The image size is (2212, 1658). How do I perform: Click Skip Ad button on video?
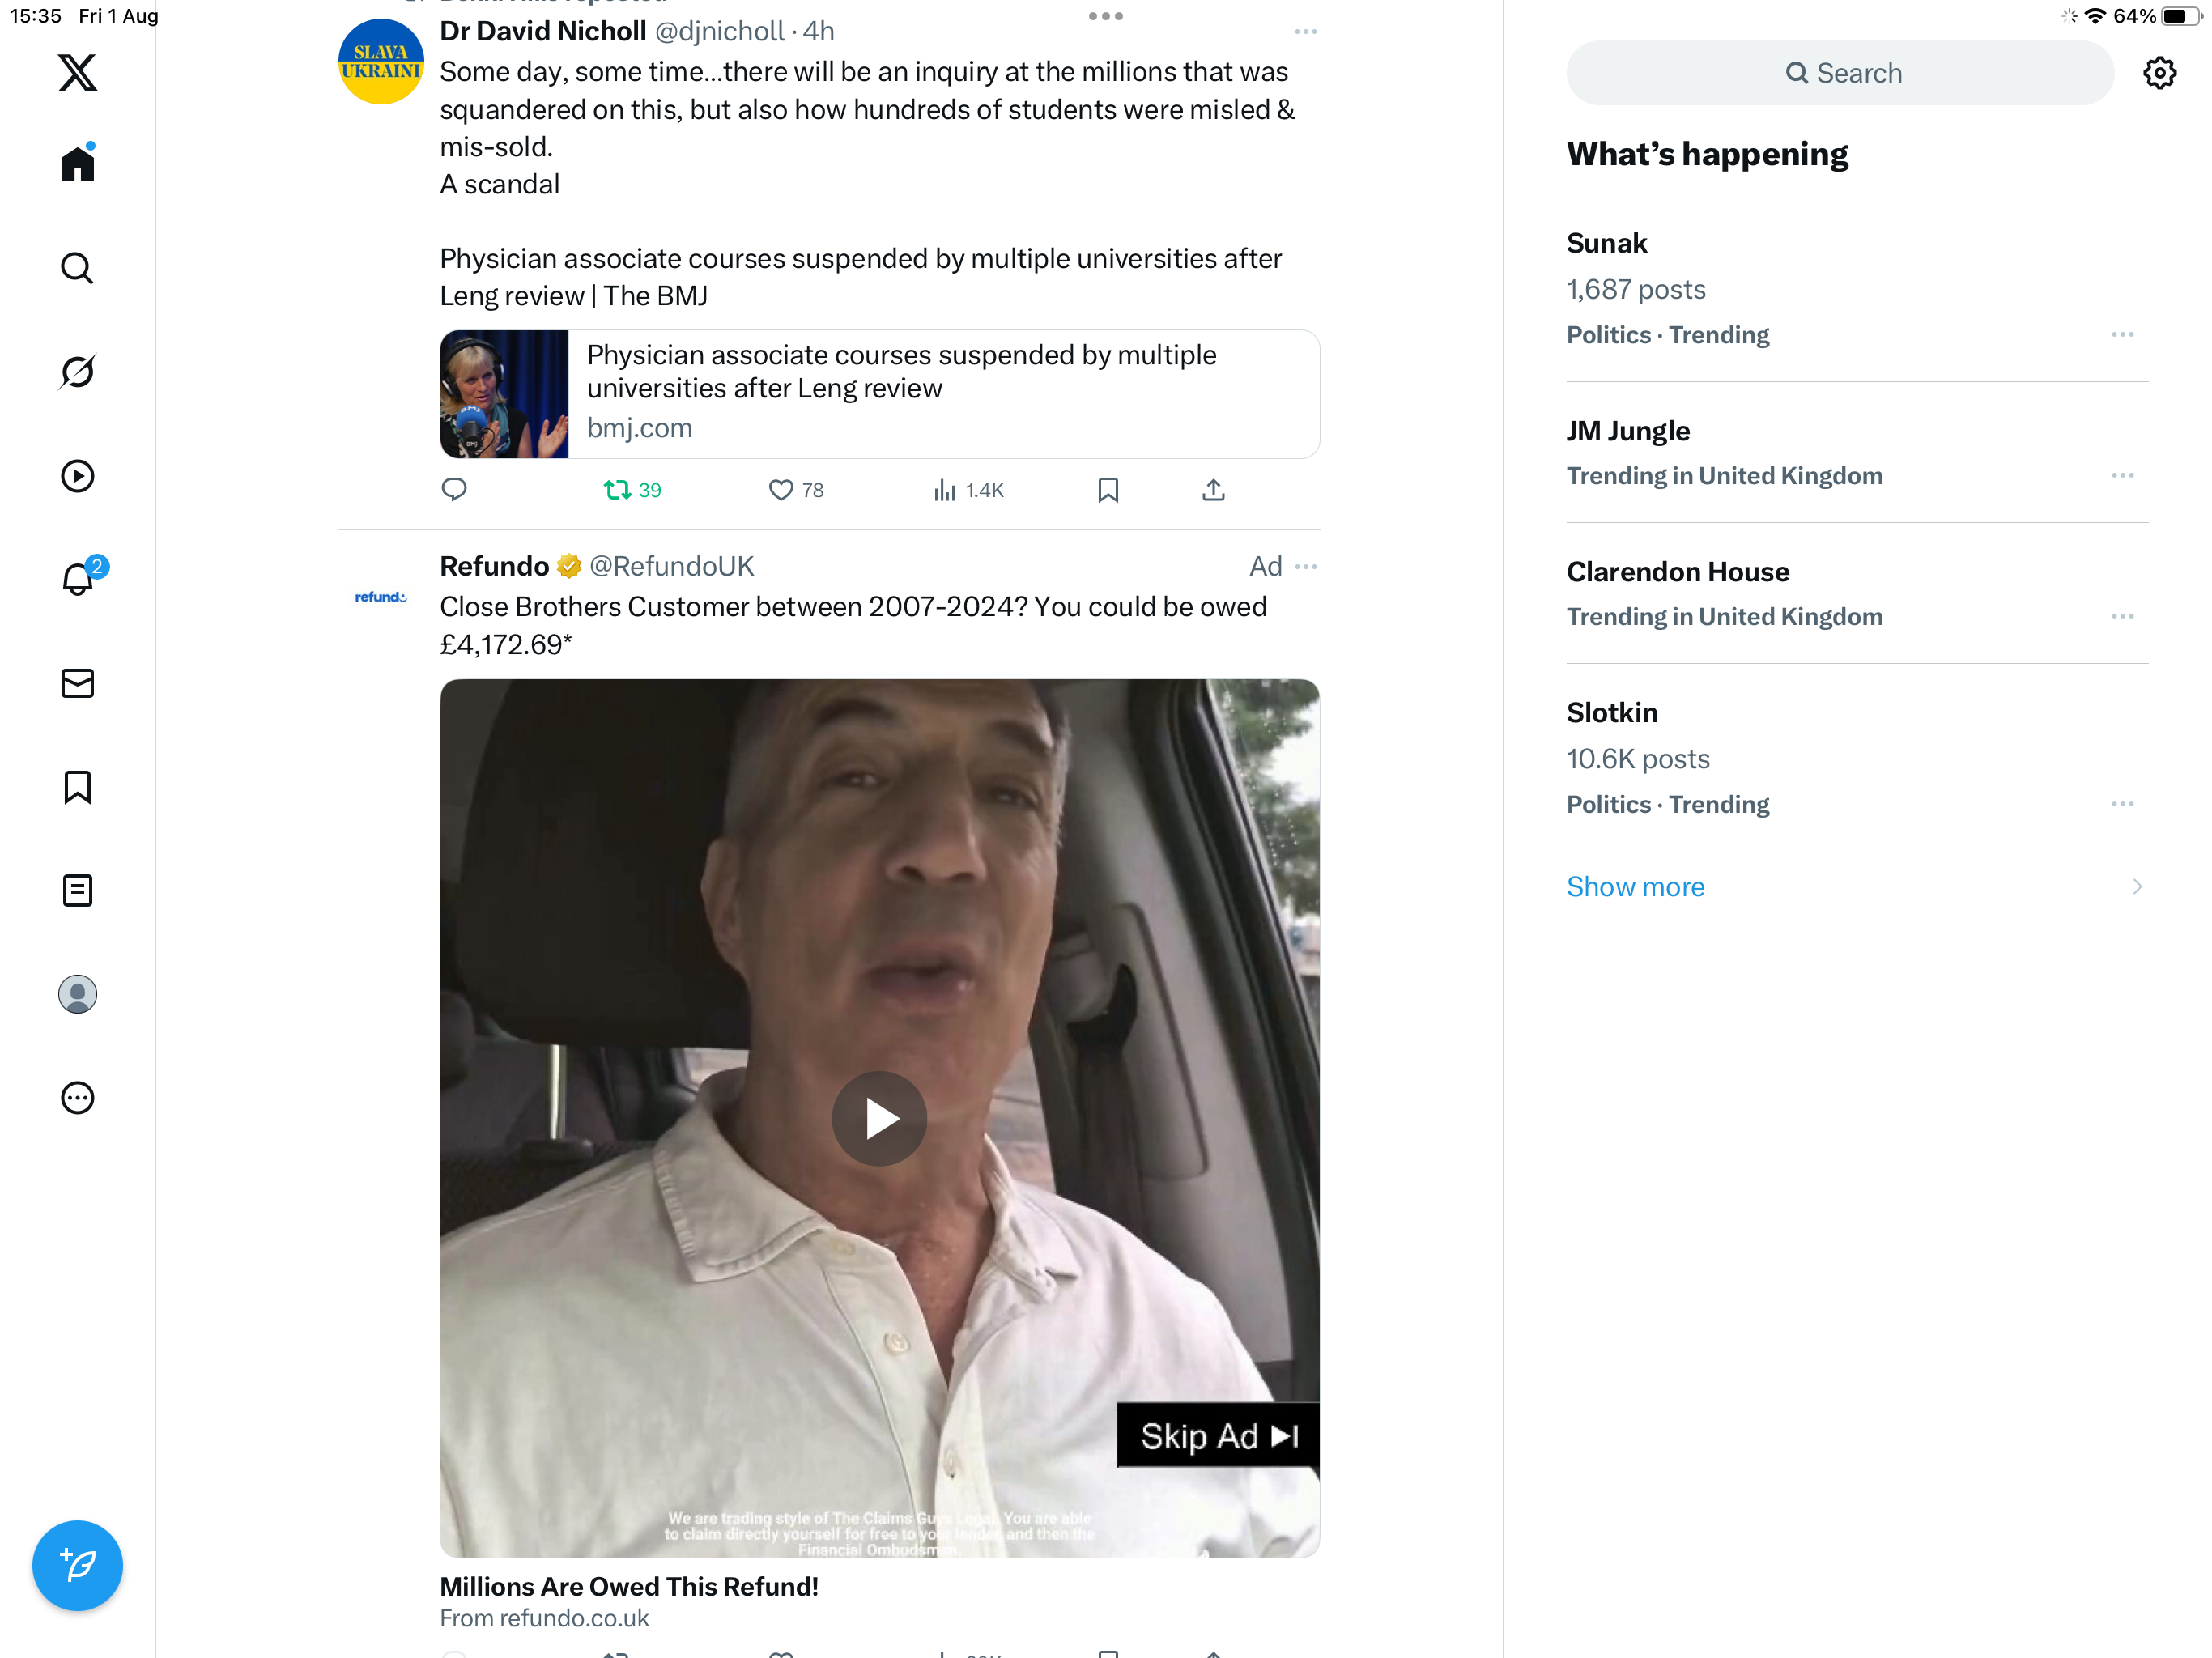coord(1217,1436)
